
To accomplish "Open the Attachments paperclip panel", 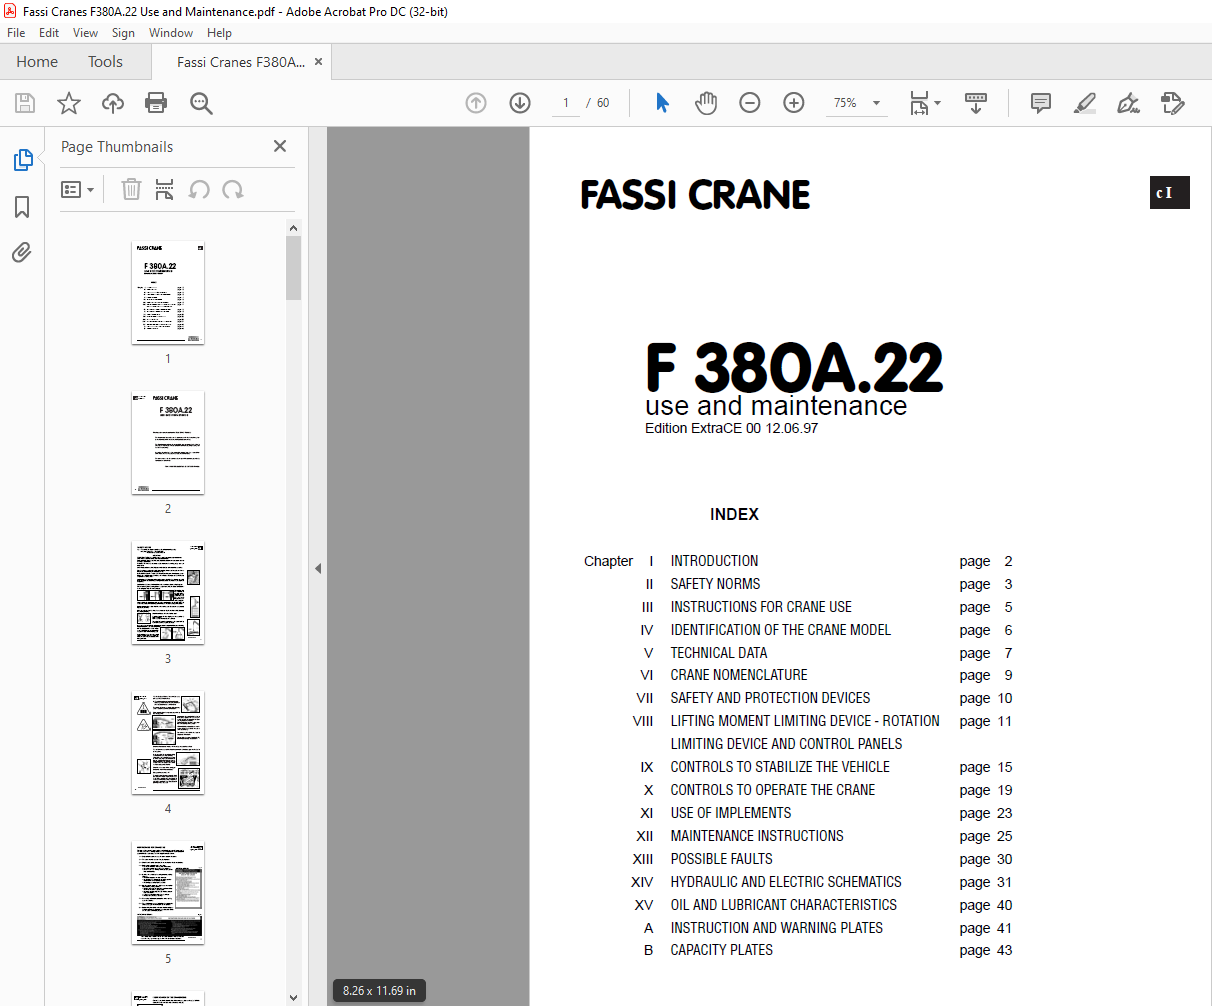I will (x=22, y=253).
